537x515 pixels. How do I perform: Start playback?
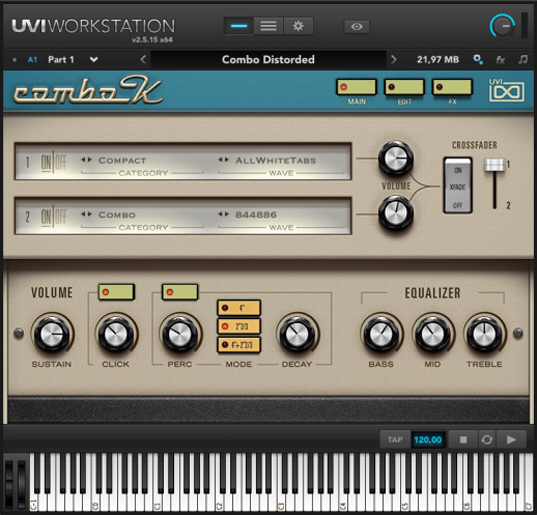[511, 439]
